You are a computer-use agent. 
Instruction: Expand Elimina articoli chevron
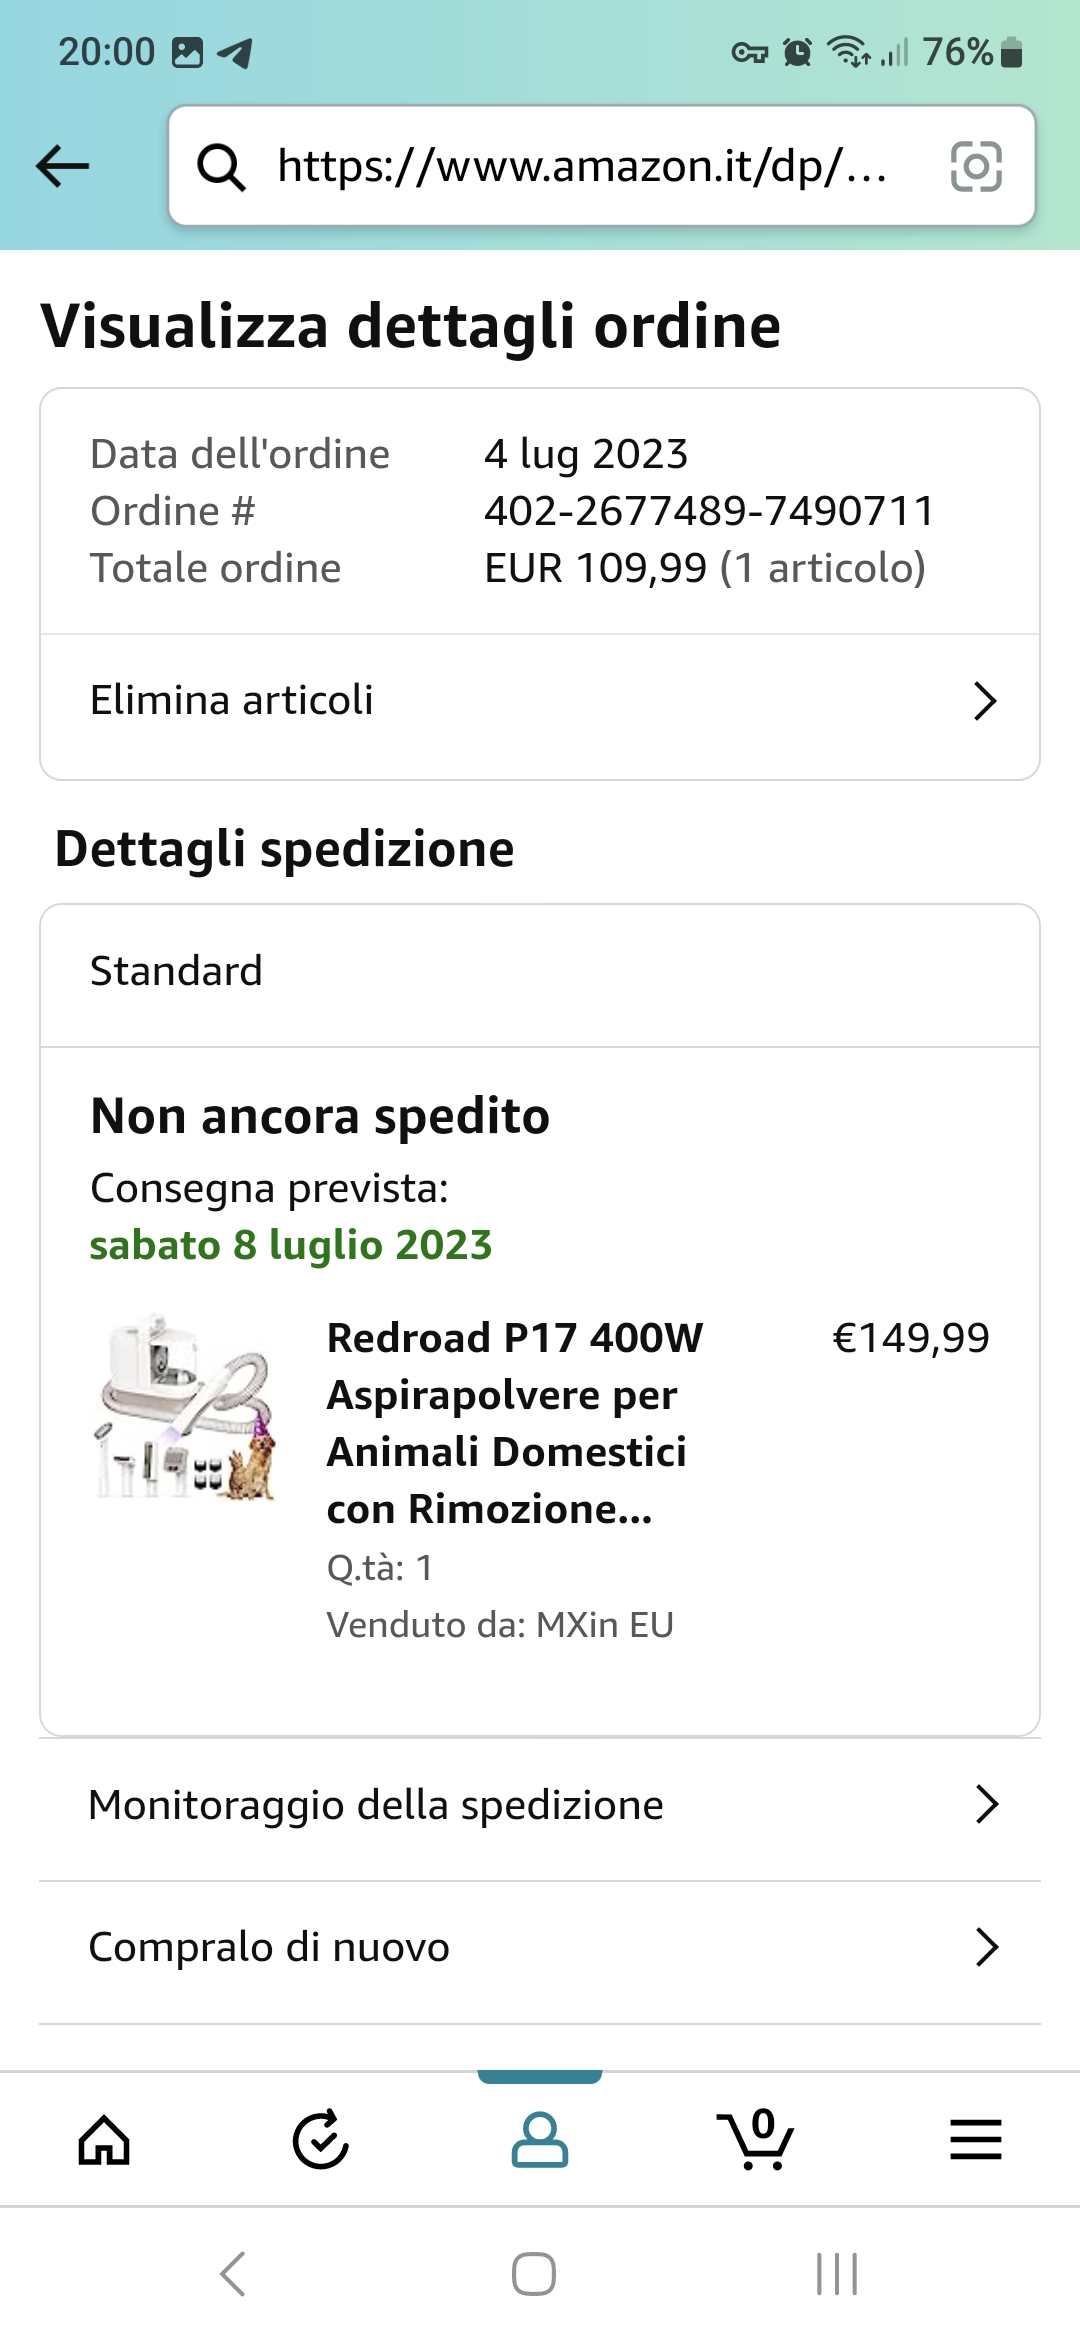tap(985, 701)
